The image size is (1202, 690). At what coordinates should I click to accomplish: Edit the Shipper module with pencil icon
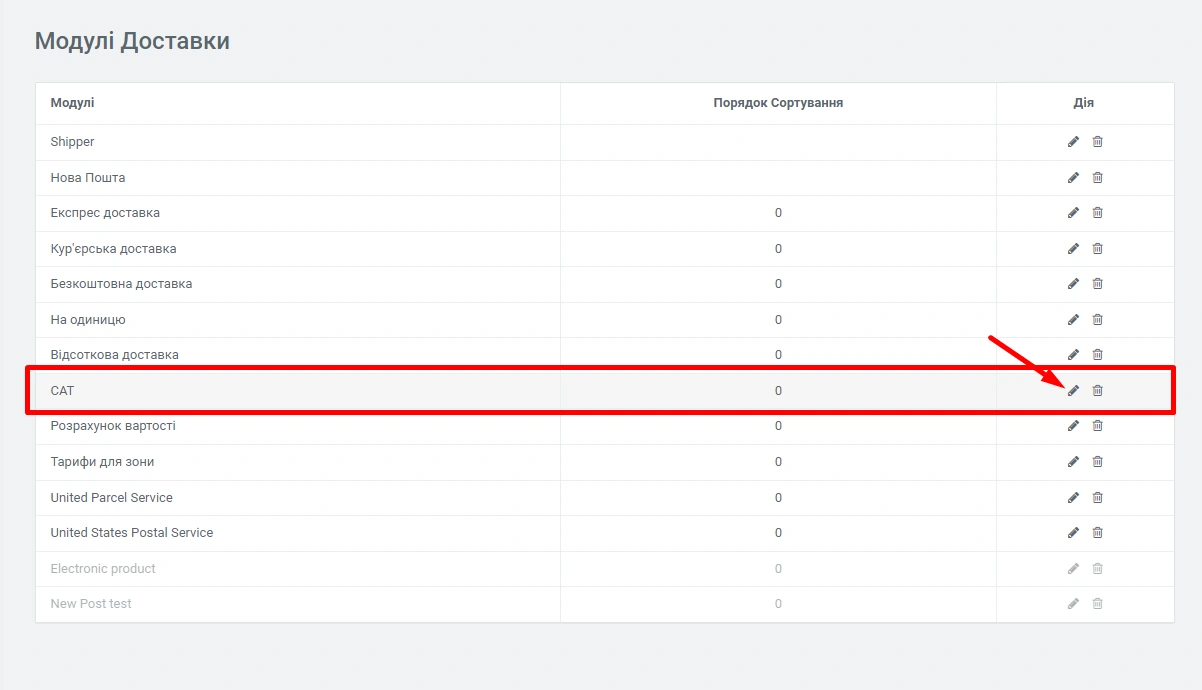[x=1073, y=142]
